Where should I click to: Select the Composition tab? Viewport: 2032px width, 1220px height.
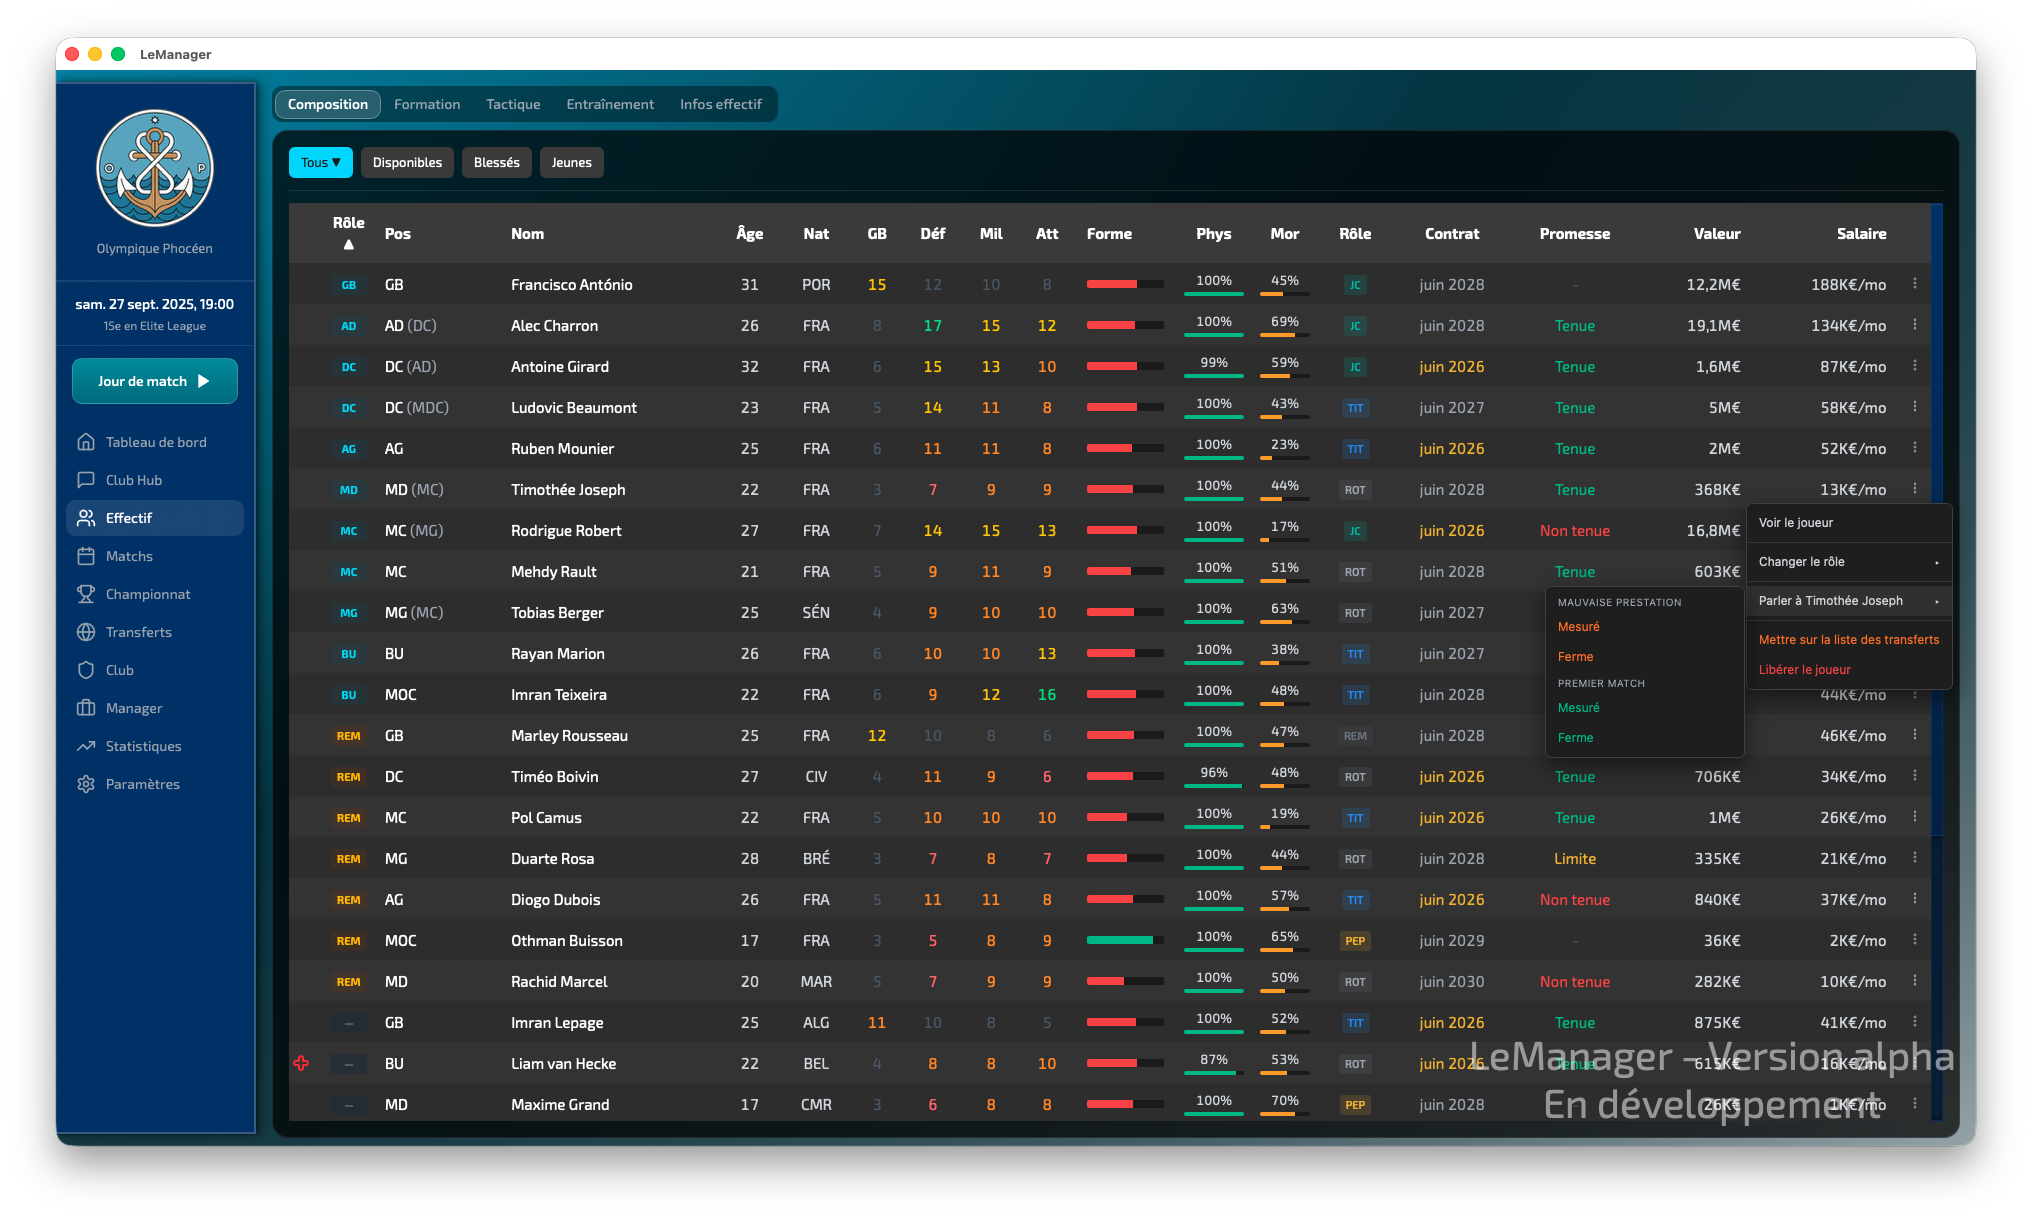coord(328,104)
